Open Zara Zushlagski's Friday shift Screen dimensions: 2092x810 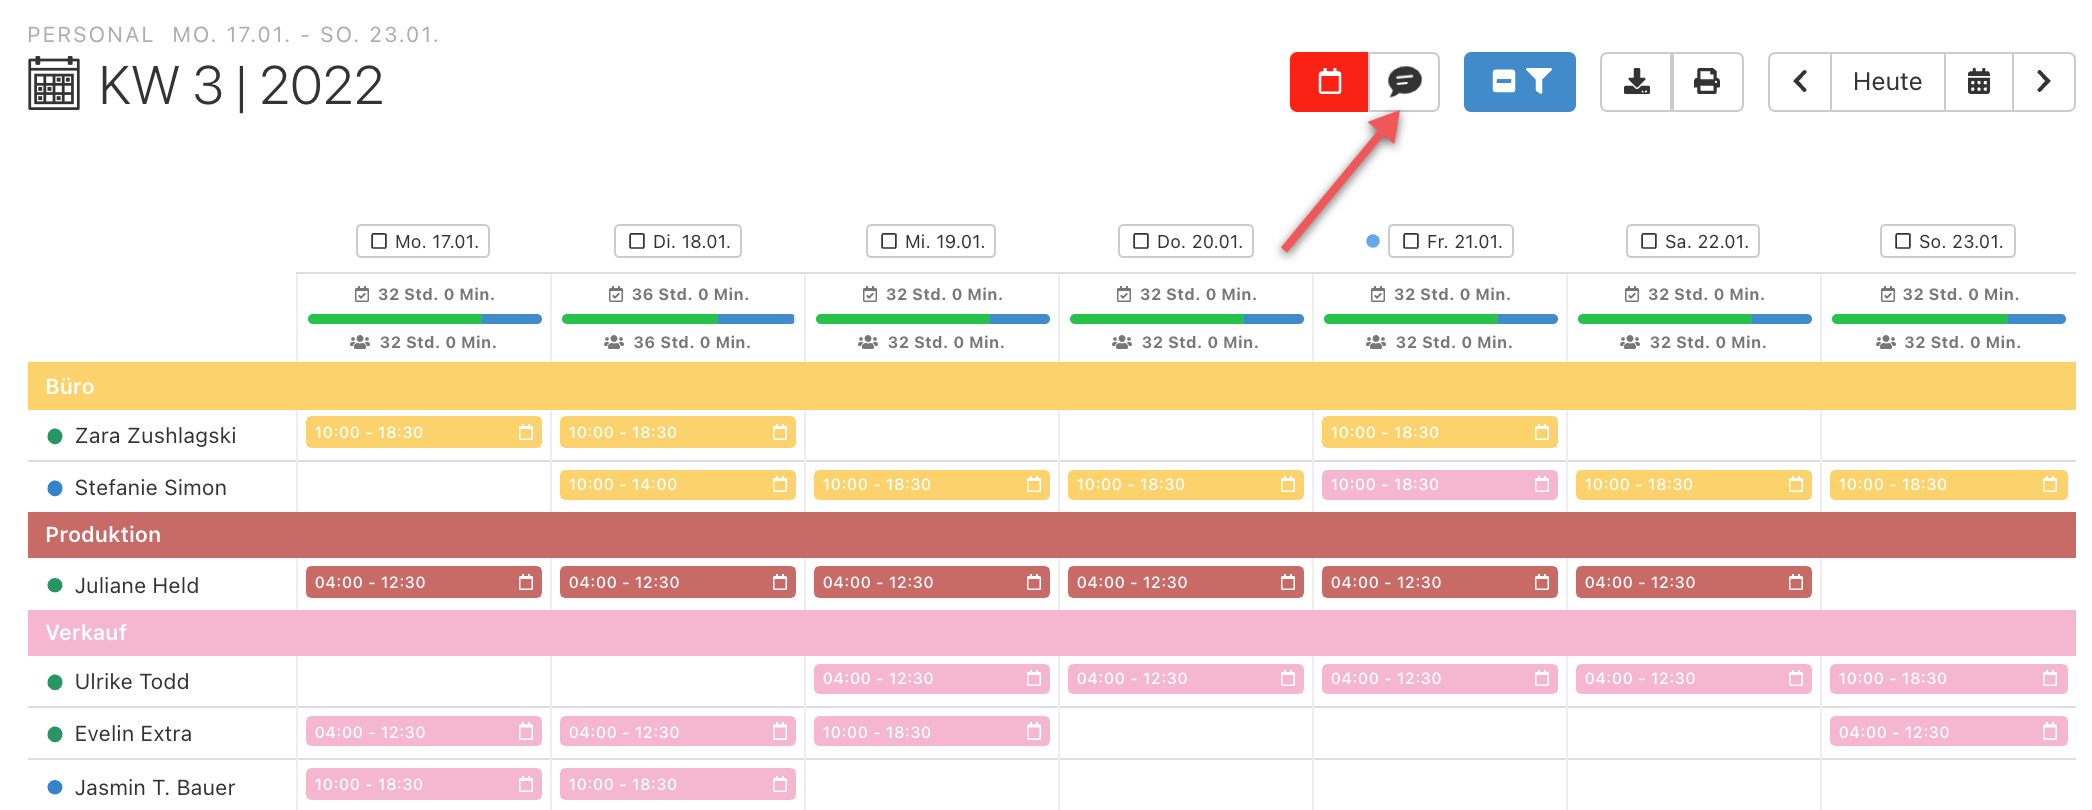tap(1440, 432)
